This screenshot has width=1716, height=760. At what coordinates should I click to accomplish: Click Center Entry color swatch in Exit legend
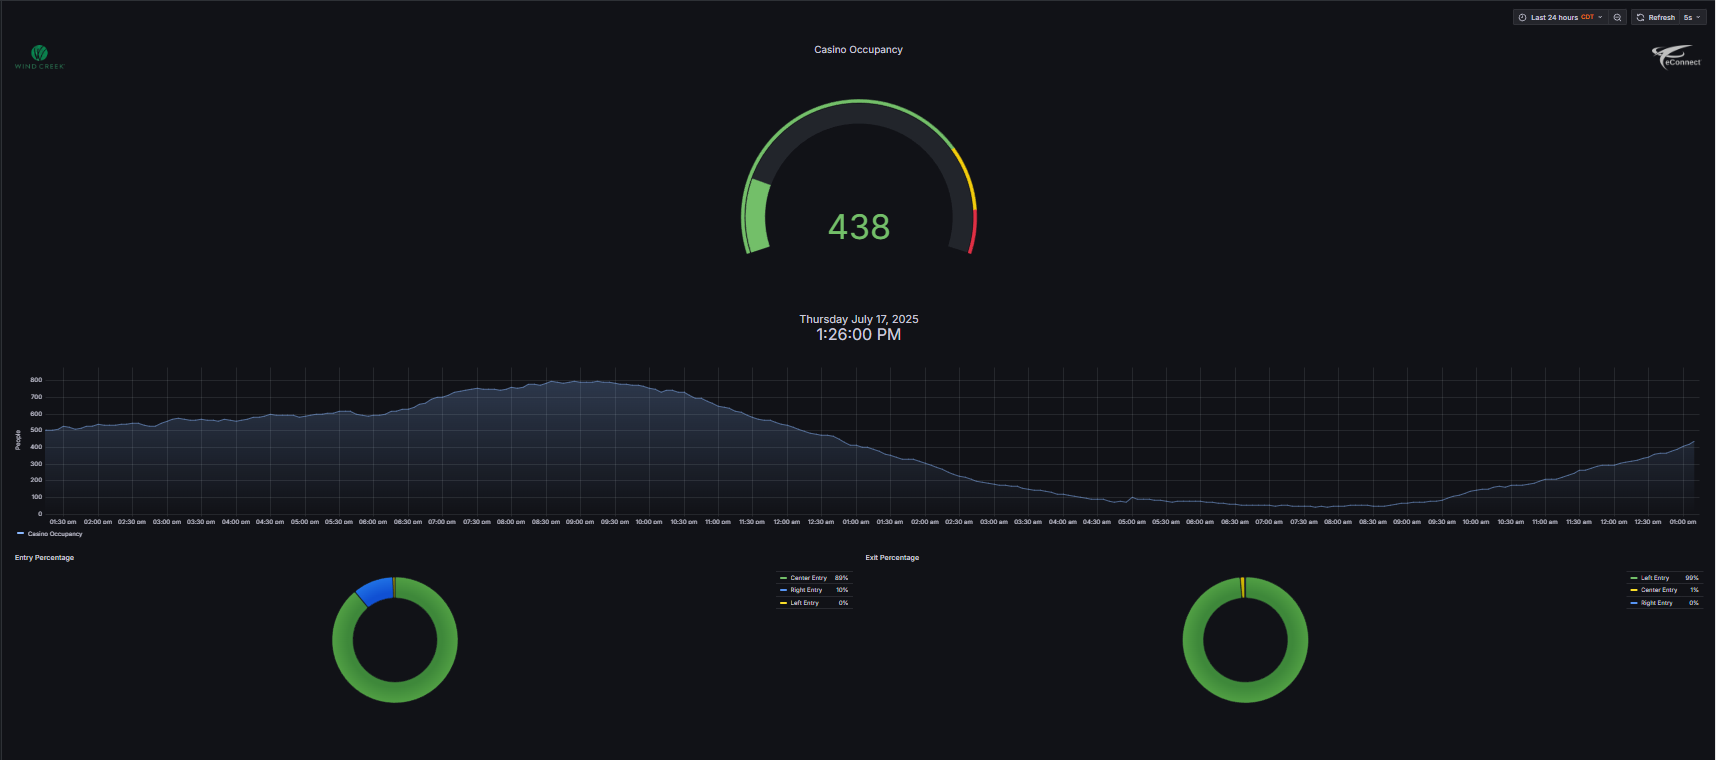1633,590
